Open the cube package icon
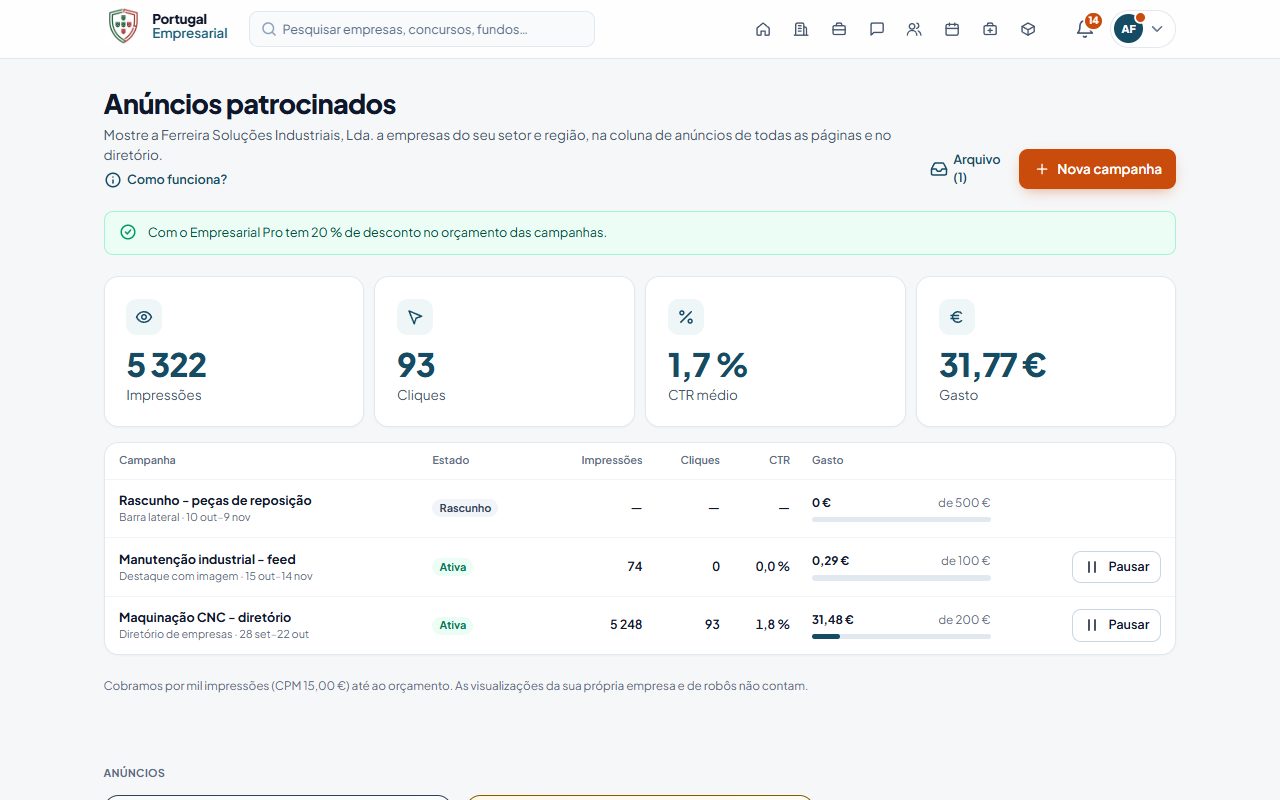Viewport: 1280px width, 800px height. pos(1028,29)
